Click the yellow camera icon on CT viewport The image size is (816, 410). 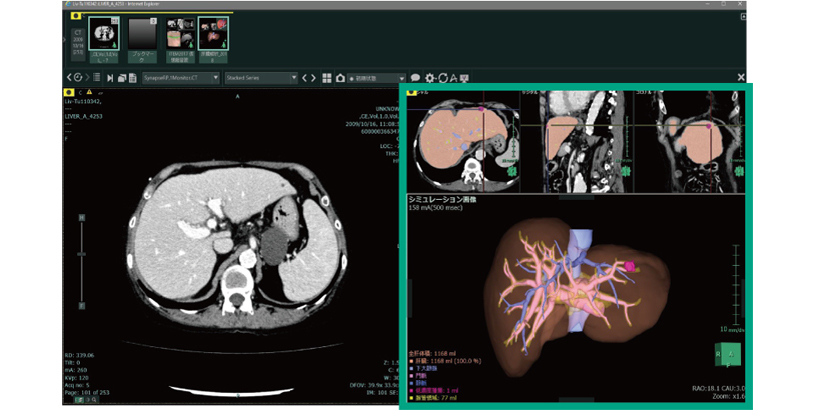[69, 92]
